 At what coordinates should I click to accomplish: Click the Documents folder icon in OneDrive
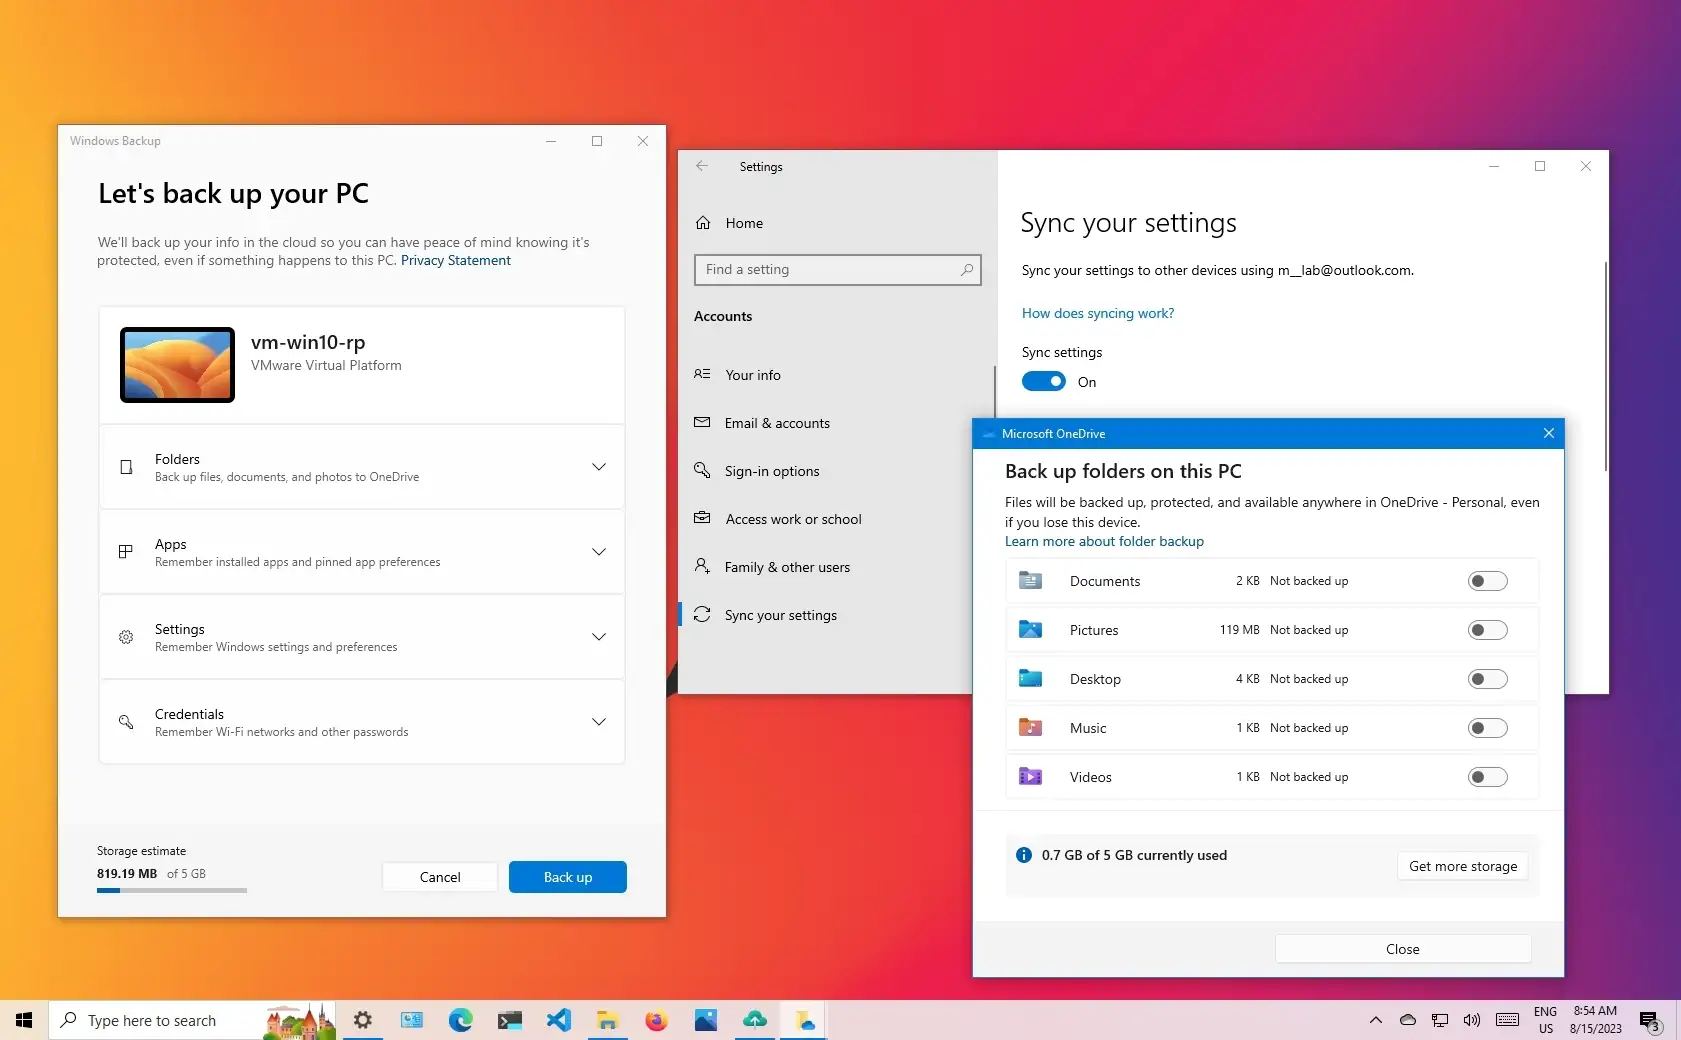(x=1030, y=580)
